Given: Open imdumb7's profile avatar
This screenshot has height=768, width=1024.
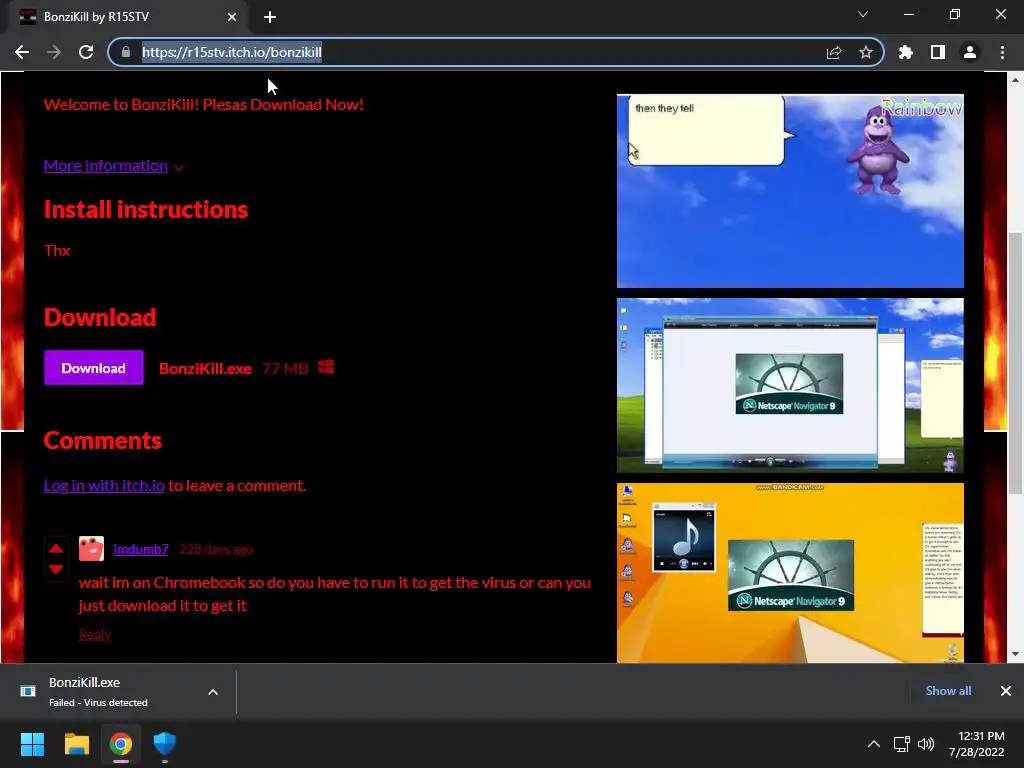Looking at the screenshot, I should 91,549.
